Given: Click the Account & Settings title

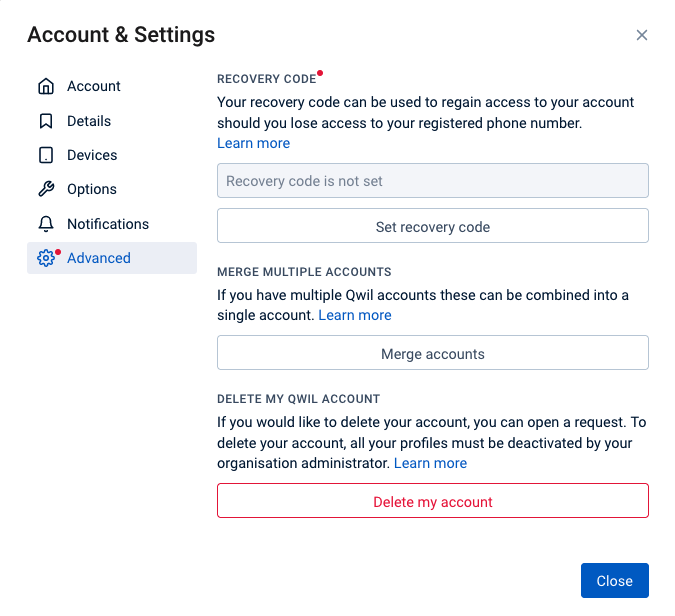Looking at the screenshot, I should [121, 34].
